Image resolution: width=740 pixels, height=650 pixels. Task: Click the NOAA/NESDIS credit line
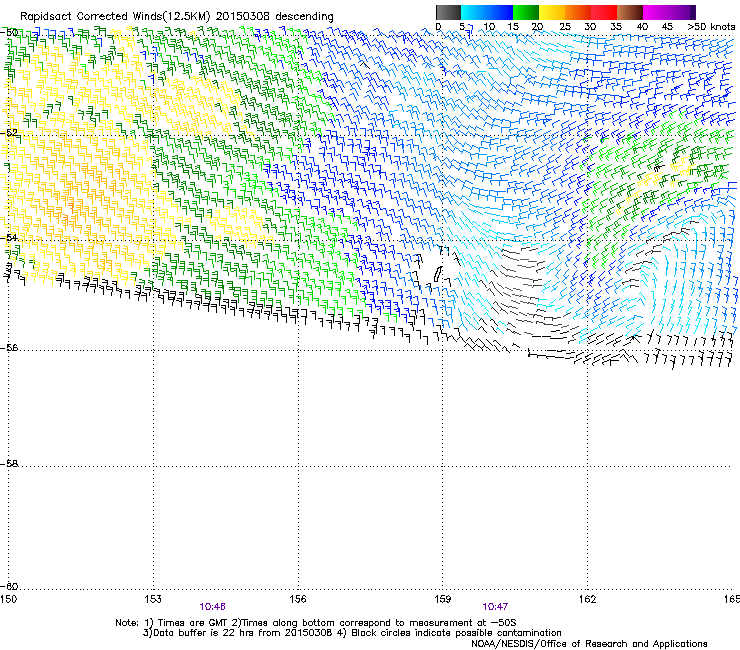pos(589,643)
